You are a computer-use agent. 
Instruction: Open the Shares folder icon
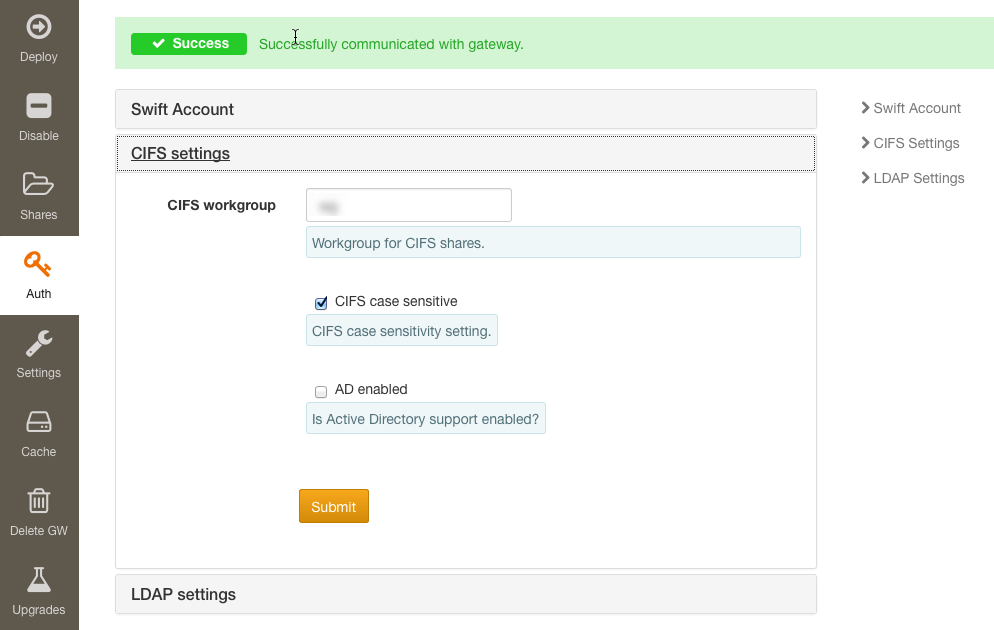[39, 184]
